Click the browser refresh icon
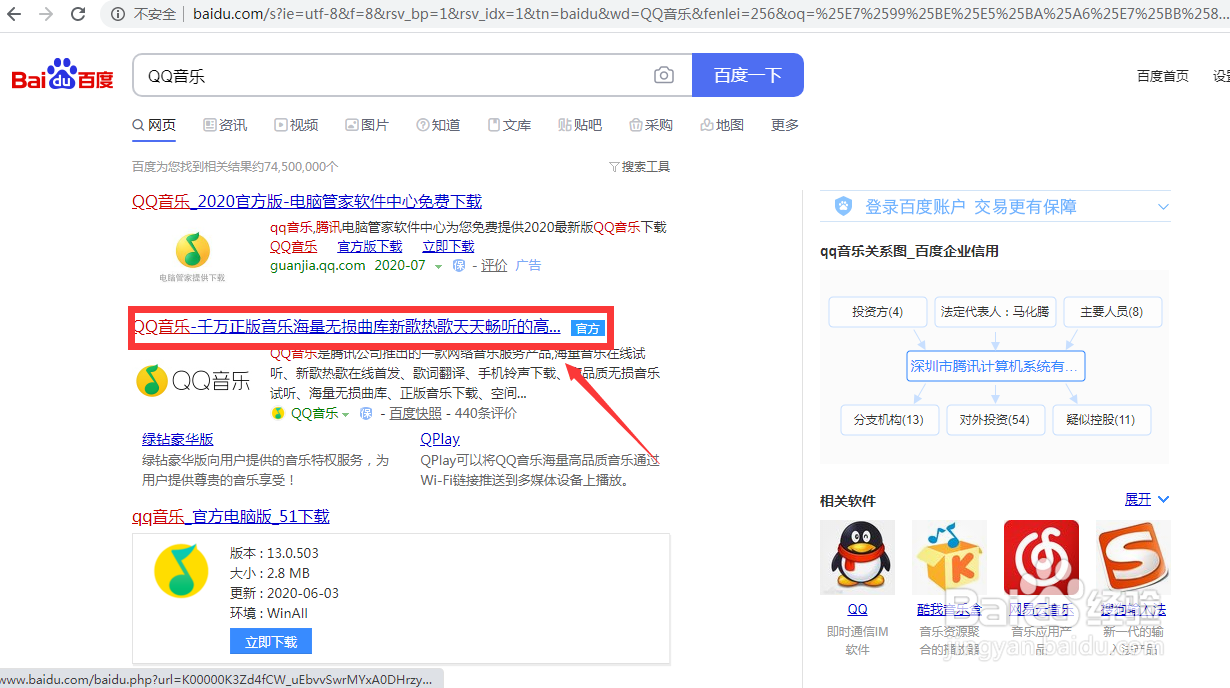Image resolution: width=1230 pixels, height=688 pixels. 78,15
